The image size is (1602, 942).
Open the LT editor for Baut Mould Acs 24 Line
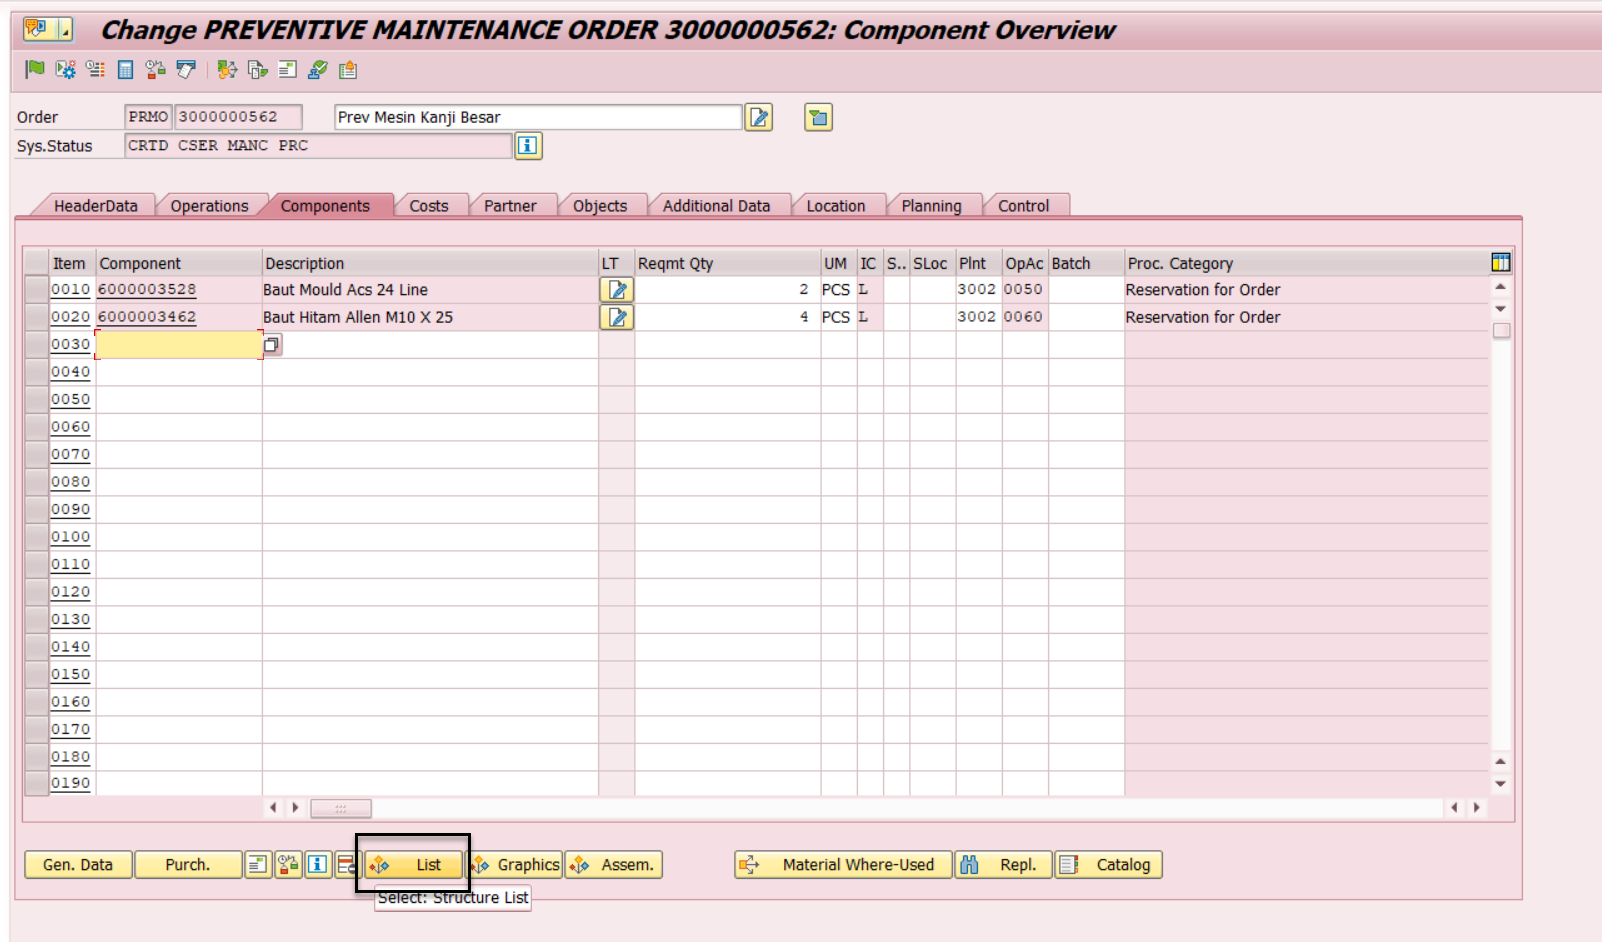(x=617, y=289)
